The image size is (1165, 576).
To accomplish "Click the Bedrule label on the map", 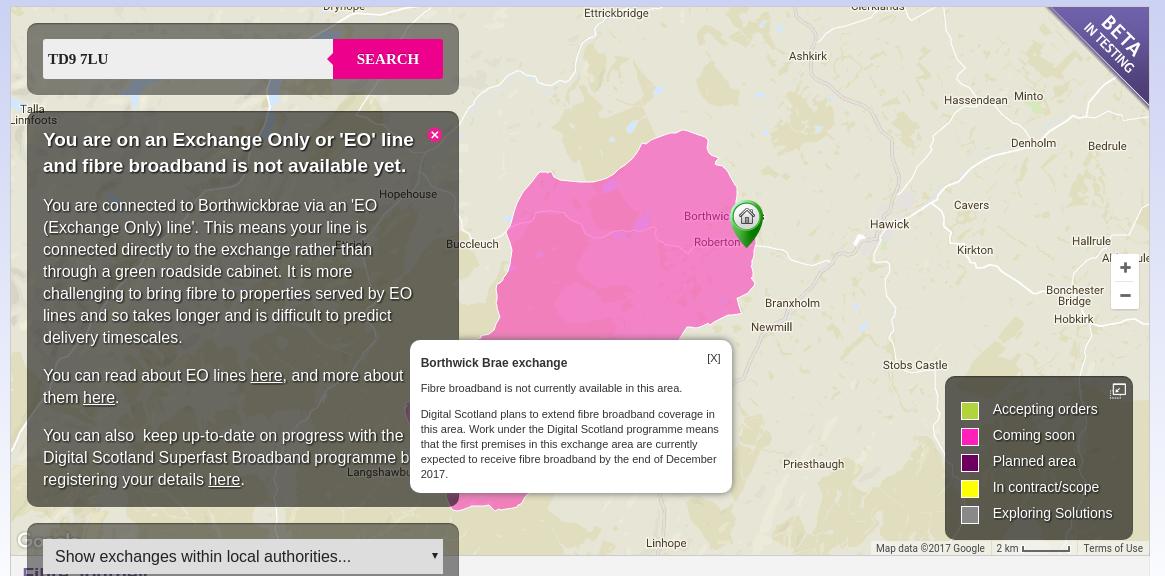I will (x=1107, y=146).
